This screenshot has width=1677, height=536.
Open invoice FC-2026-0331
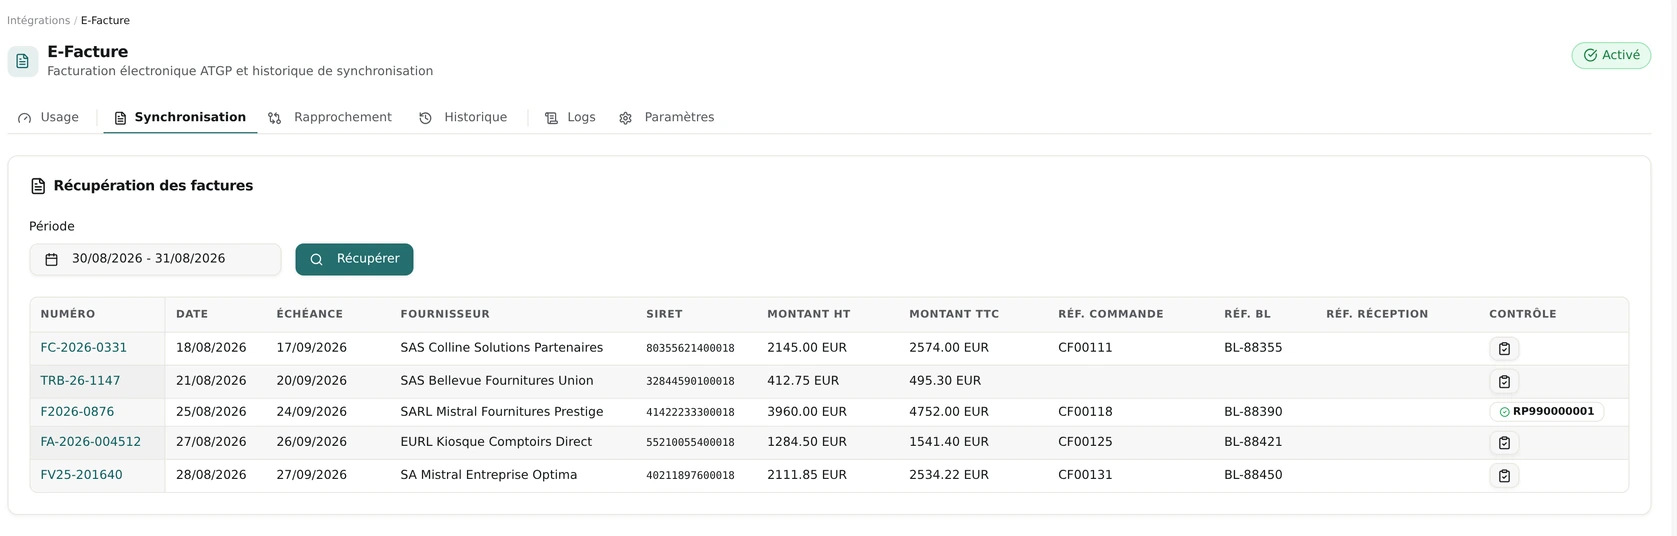coord(83,348)
